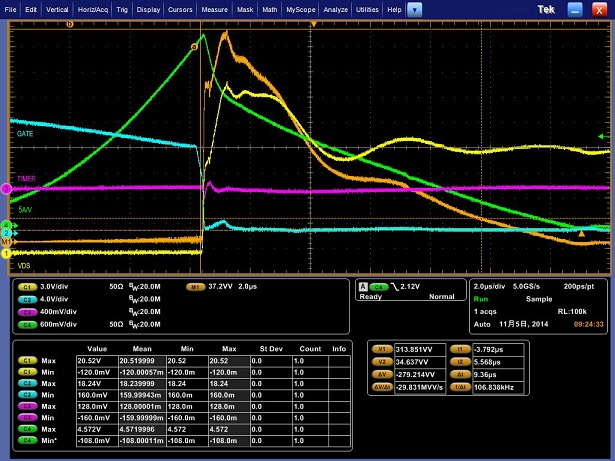Click the 20.52V value in C1 Max row

point(97,361)
